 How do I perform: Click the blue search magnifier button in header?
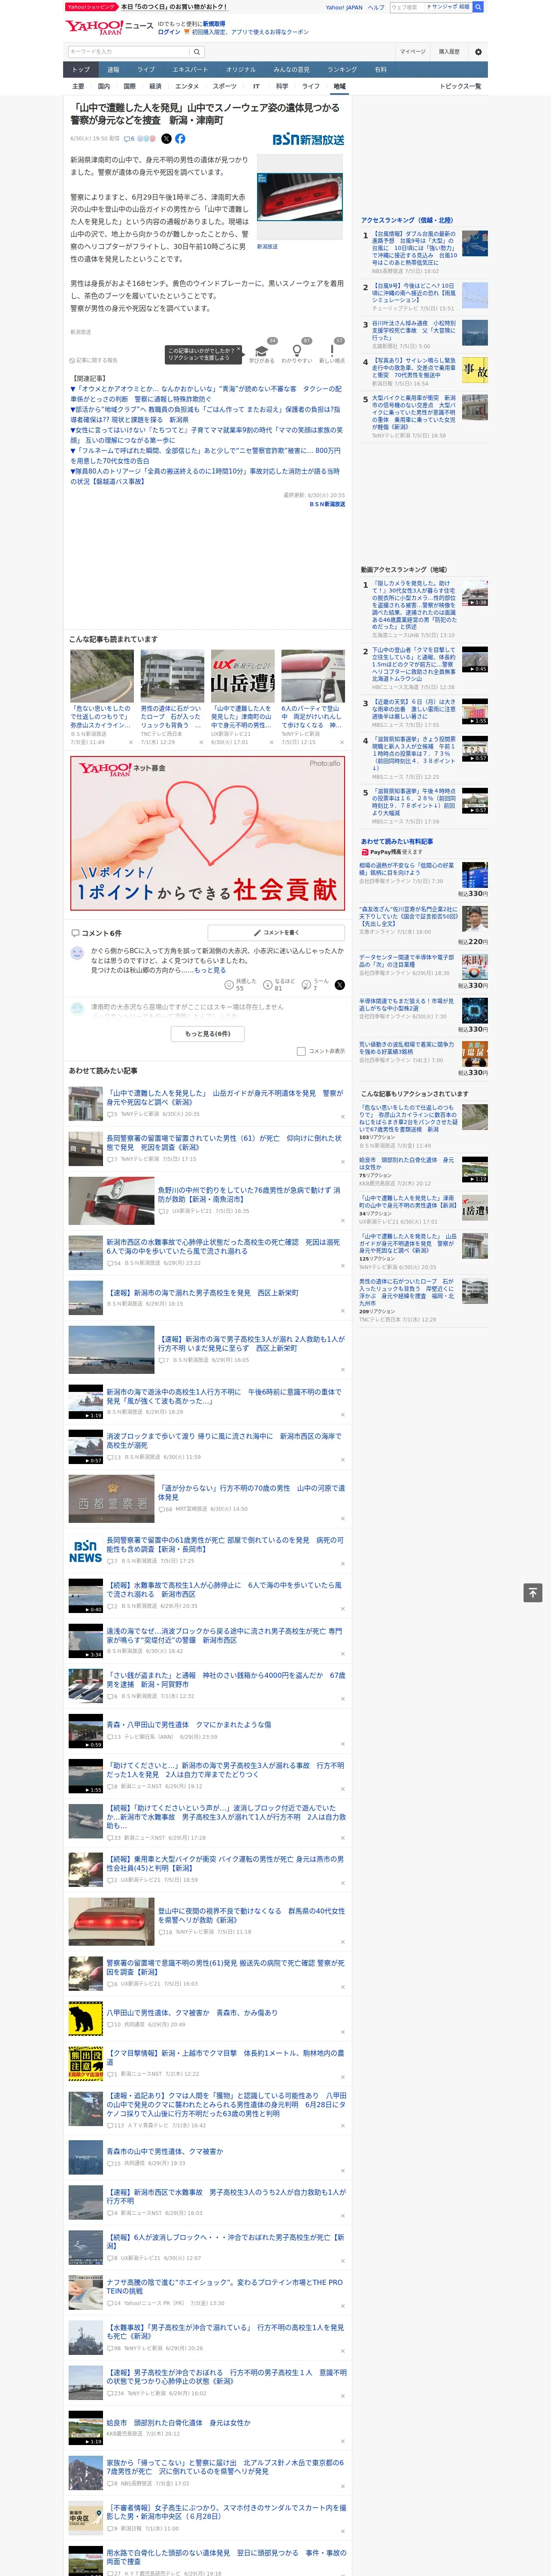pyautogui.click(x=478, y=7)
